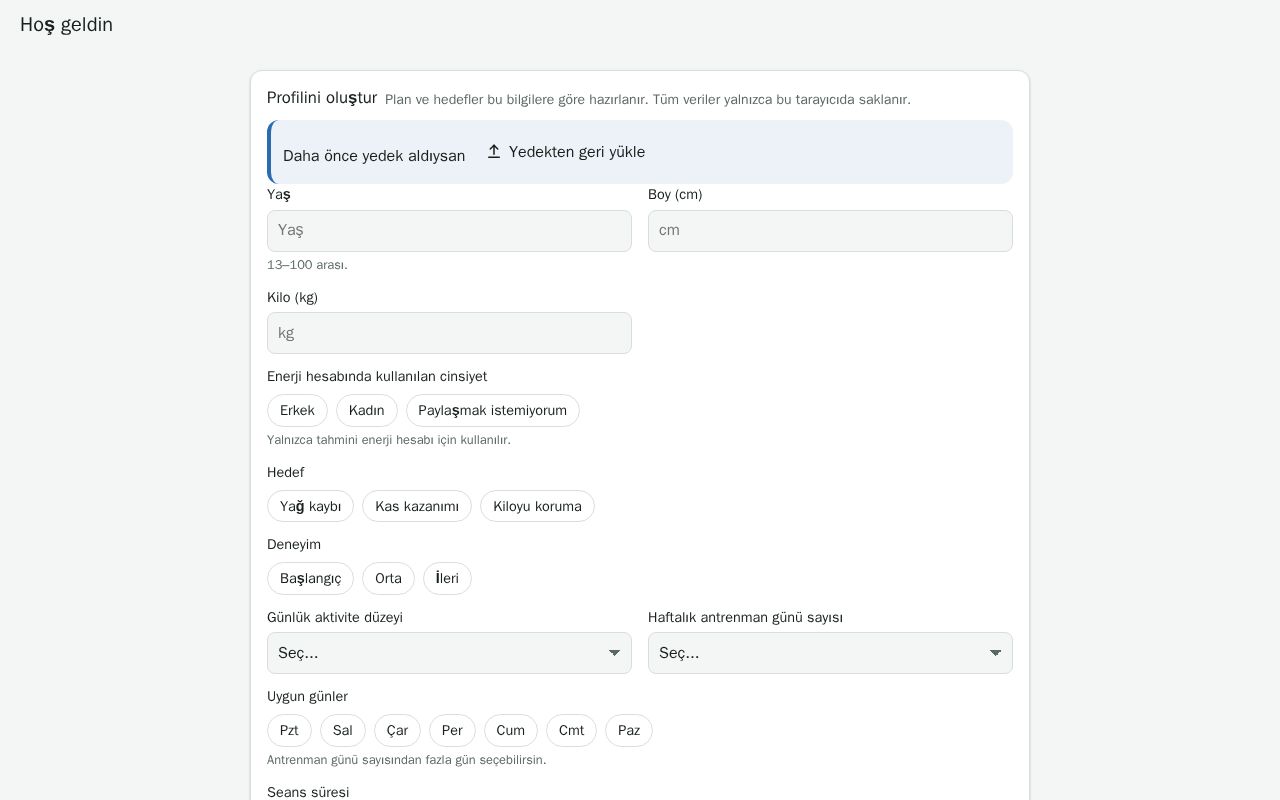Select Başlangıç experience level
Viewport: 1280px width, 800px height.
click(310, 579)
